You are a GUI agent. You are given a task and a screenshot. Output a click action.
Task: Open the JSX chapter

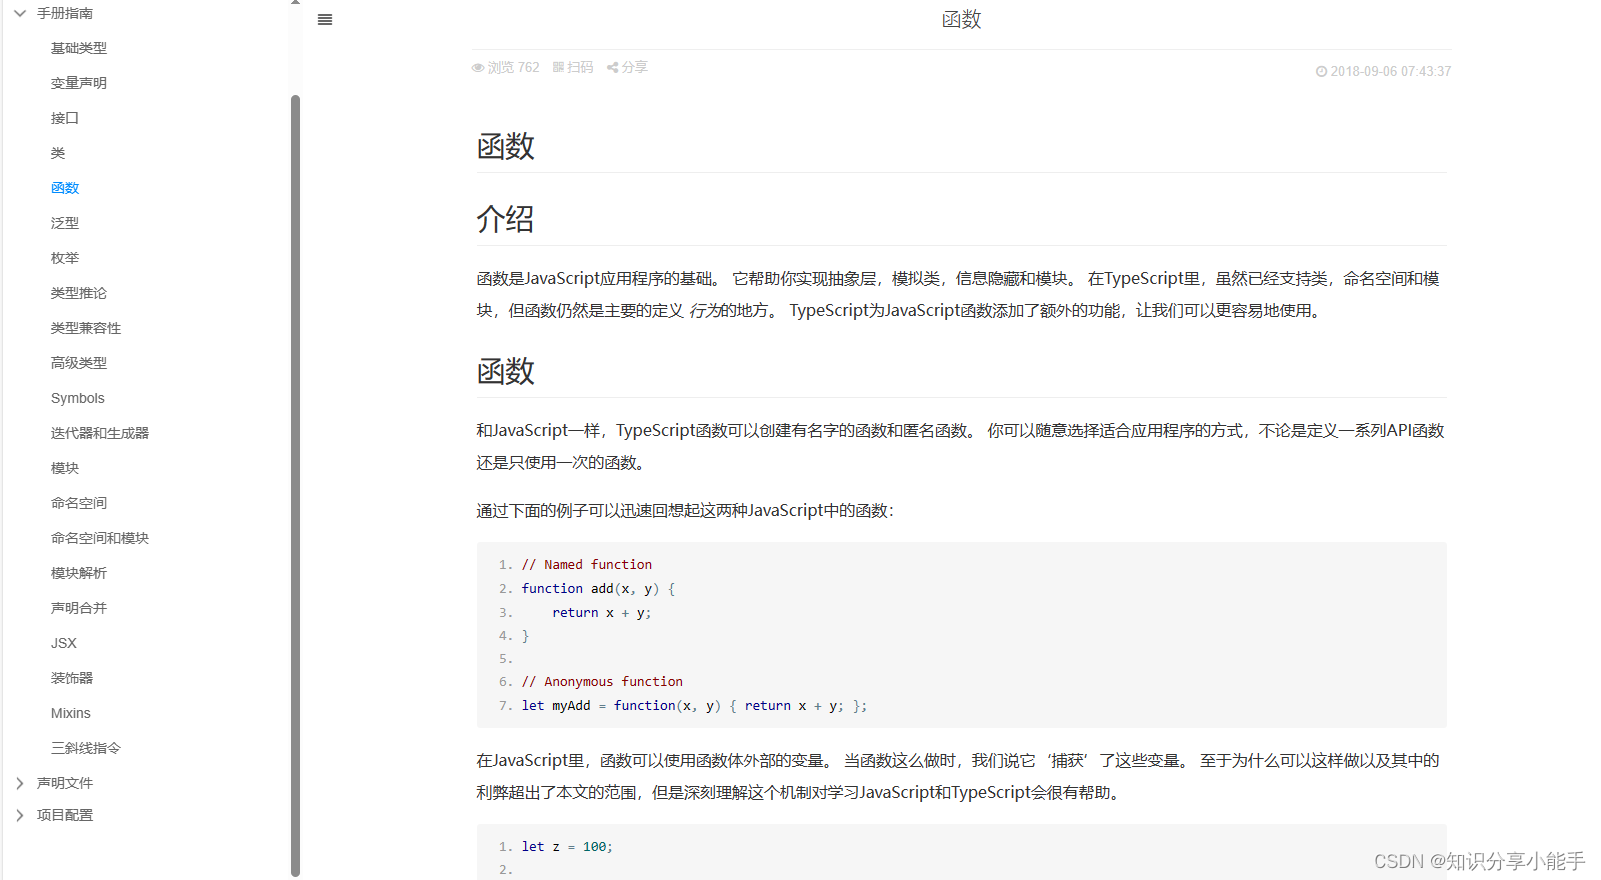coord(64,643)
